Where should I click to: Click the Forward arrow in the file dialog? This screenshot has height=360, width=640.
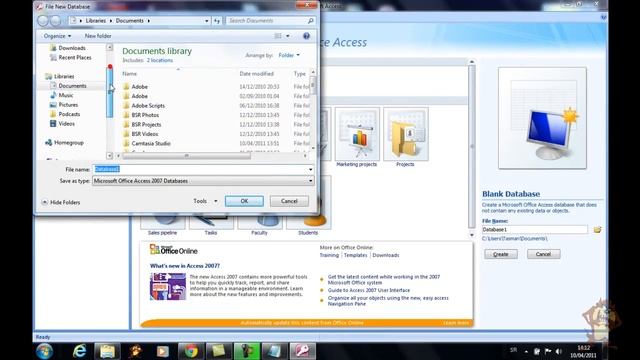click(x=56, y=20)
